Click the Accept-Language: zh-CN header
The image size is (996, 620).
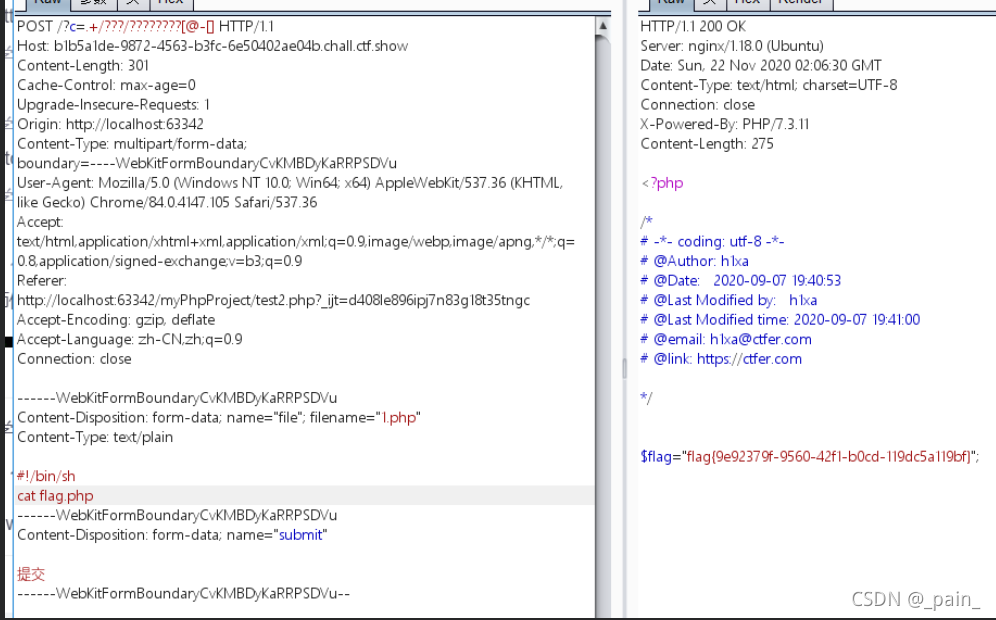click(130, 339)
